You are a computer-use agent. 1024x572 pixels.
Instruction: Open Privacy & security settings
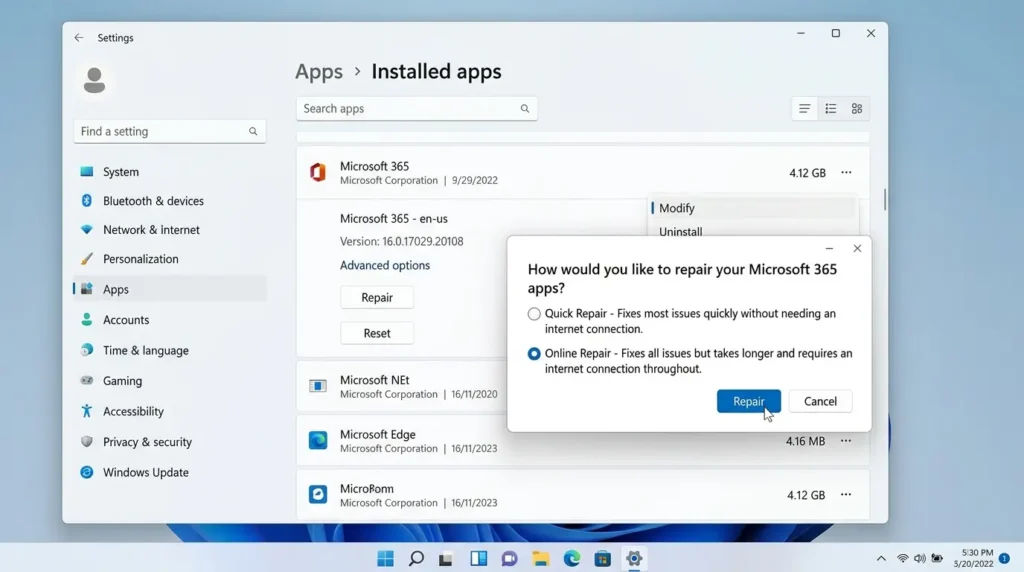point(170,442)
